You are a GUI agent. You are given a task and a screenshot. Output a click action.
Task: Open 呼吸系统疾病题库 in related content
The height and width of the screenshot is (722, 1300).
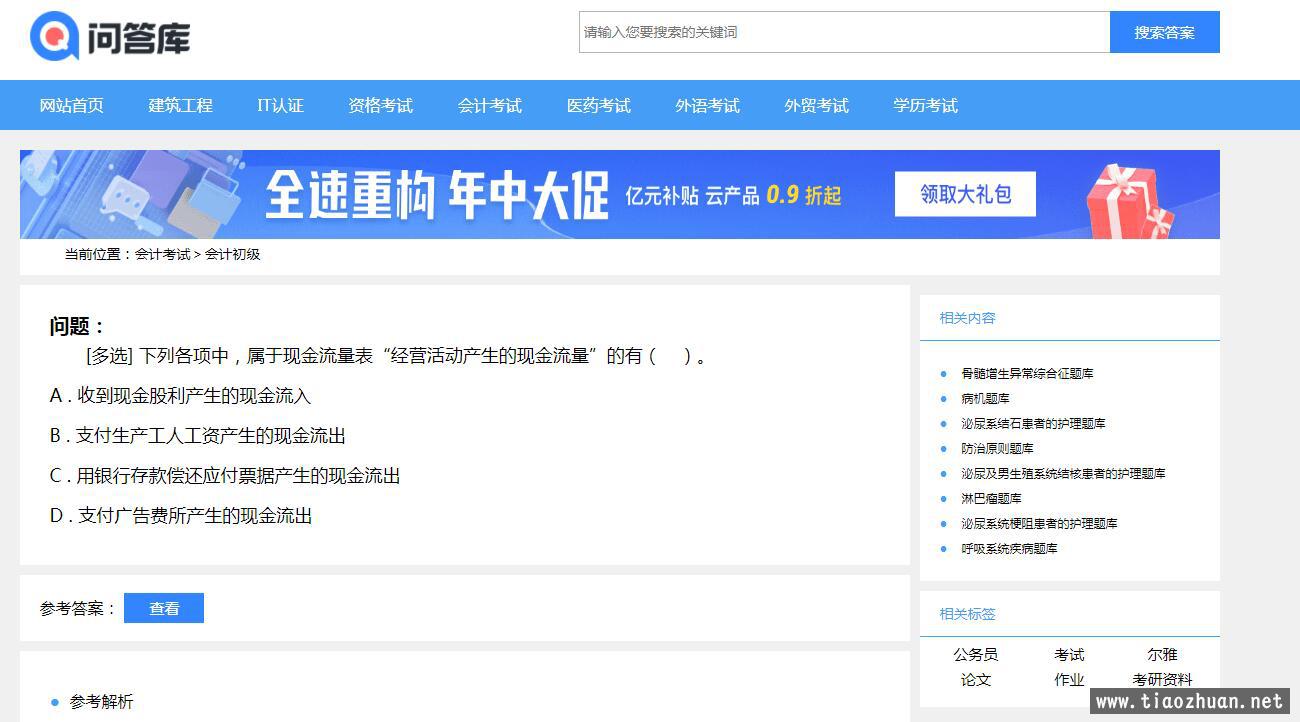coord(1009,548)
